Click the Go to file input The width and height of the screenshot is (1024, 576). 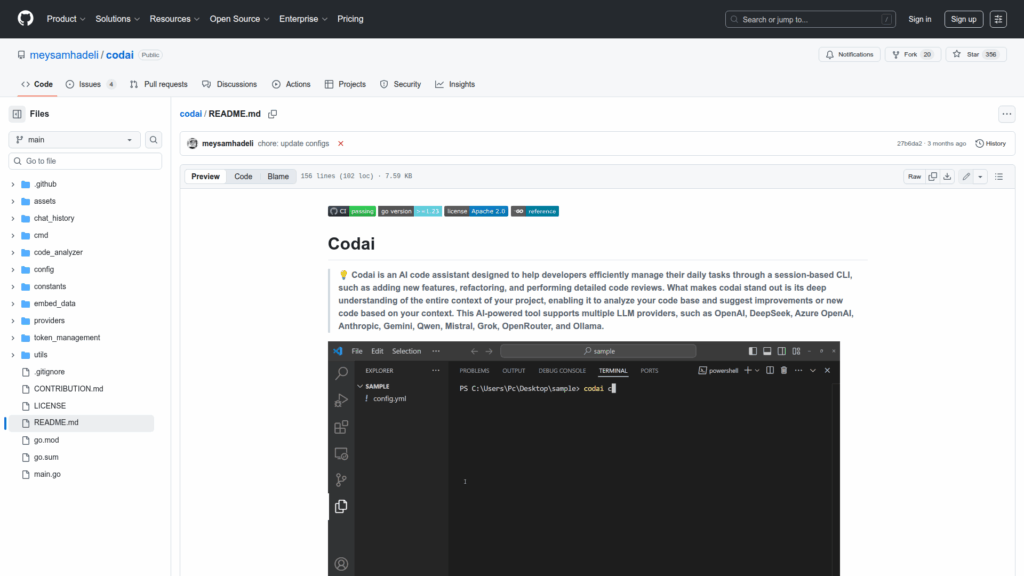(85, 161)
